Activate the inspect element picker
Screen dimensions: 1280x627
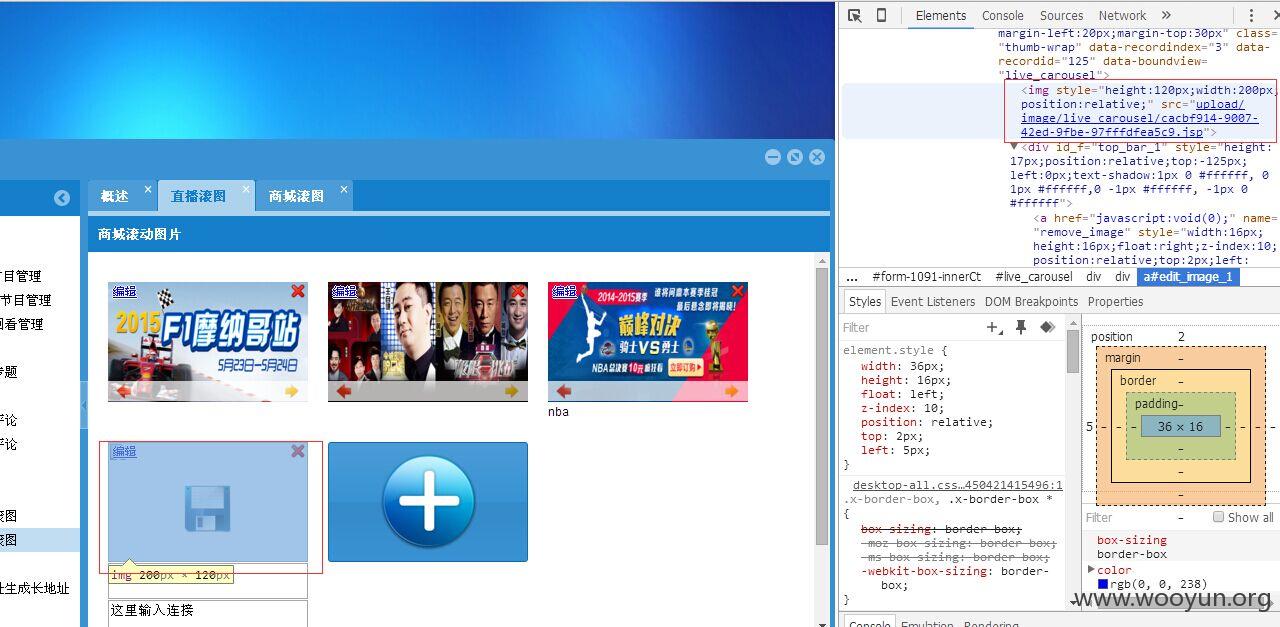tap(854, 15)
